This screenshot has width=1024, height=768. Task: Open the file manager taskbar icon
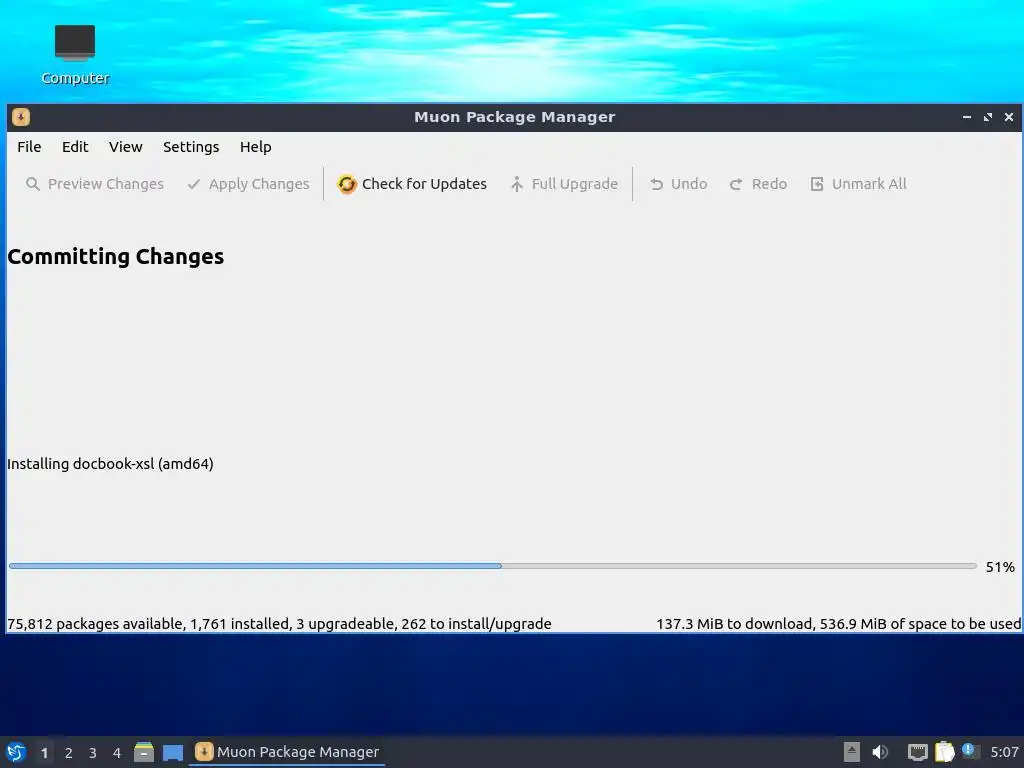point(144,752)
